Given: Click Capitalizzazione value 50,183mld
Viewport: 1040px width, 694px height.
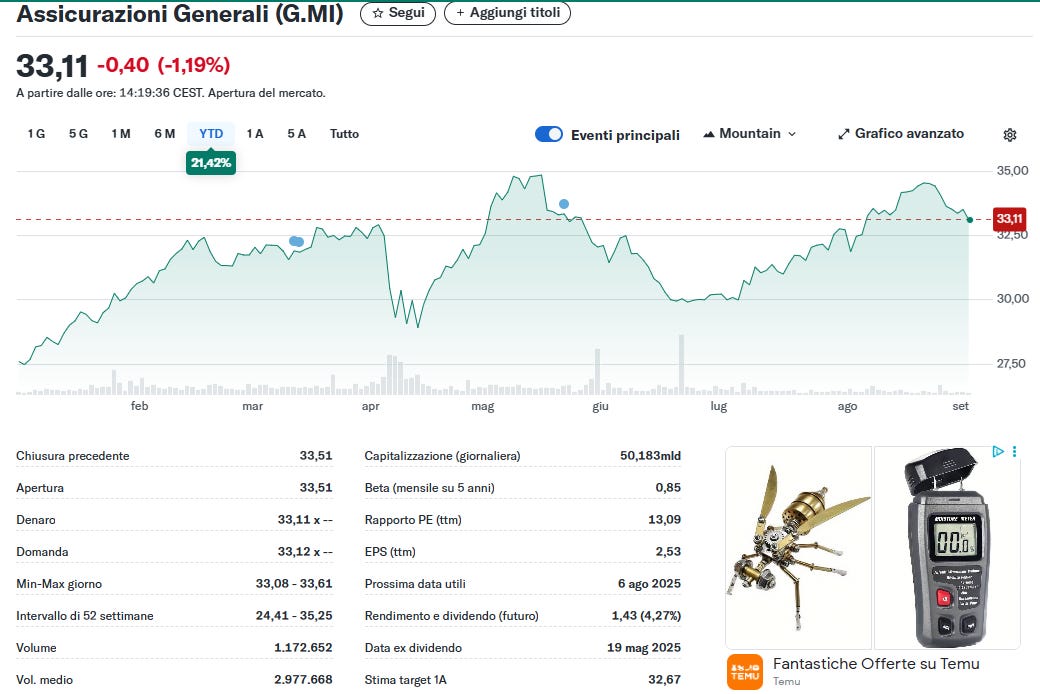Looking at the screenshot, I should 651,456.
